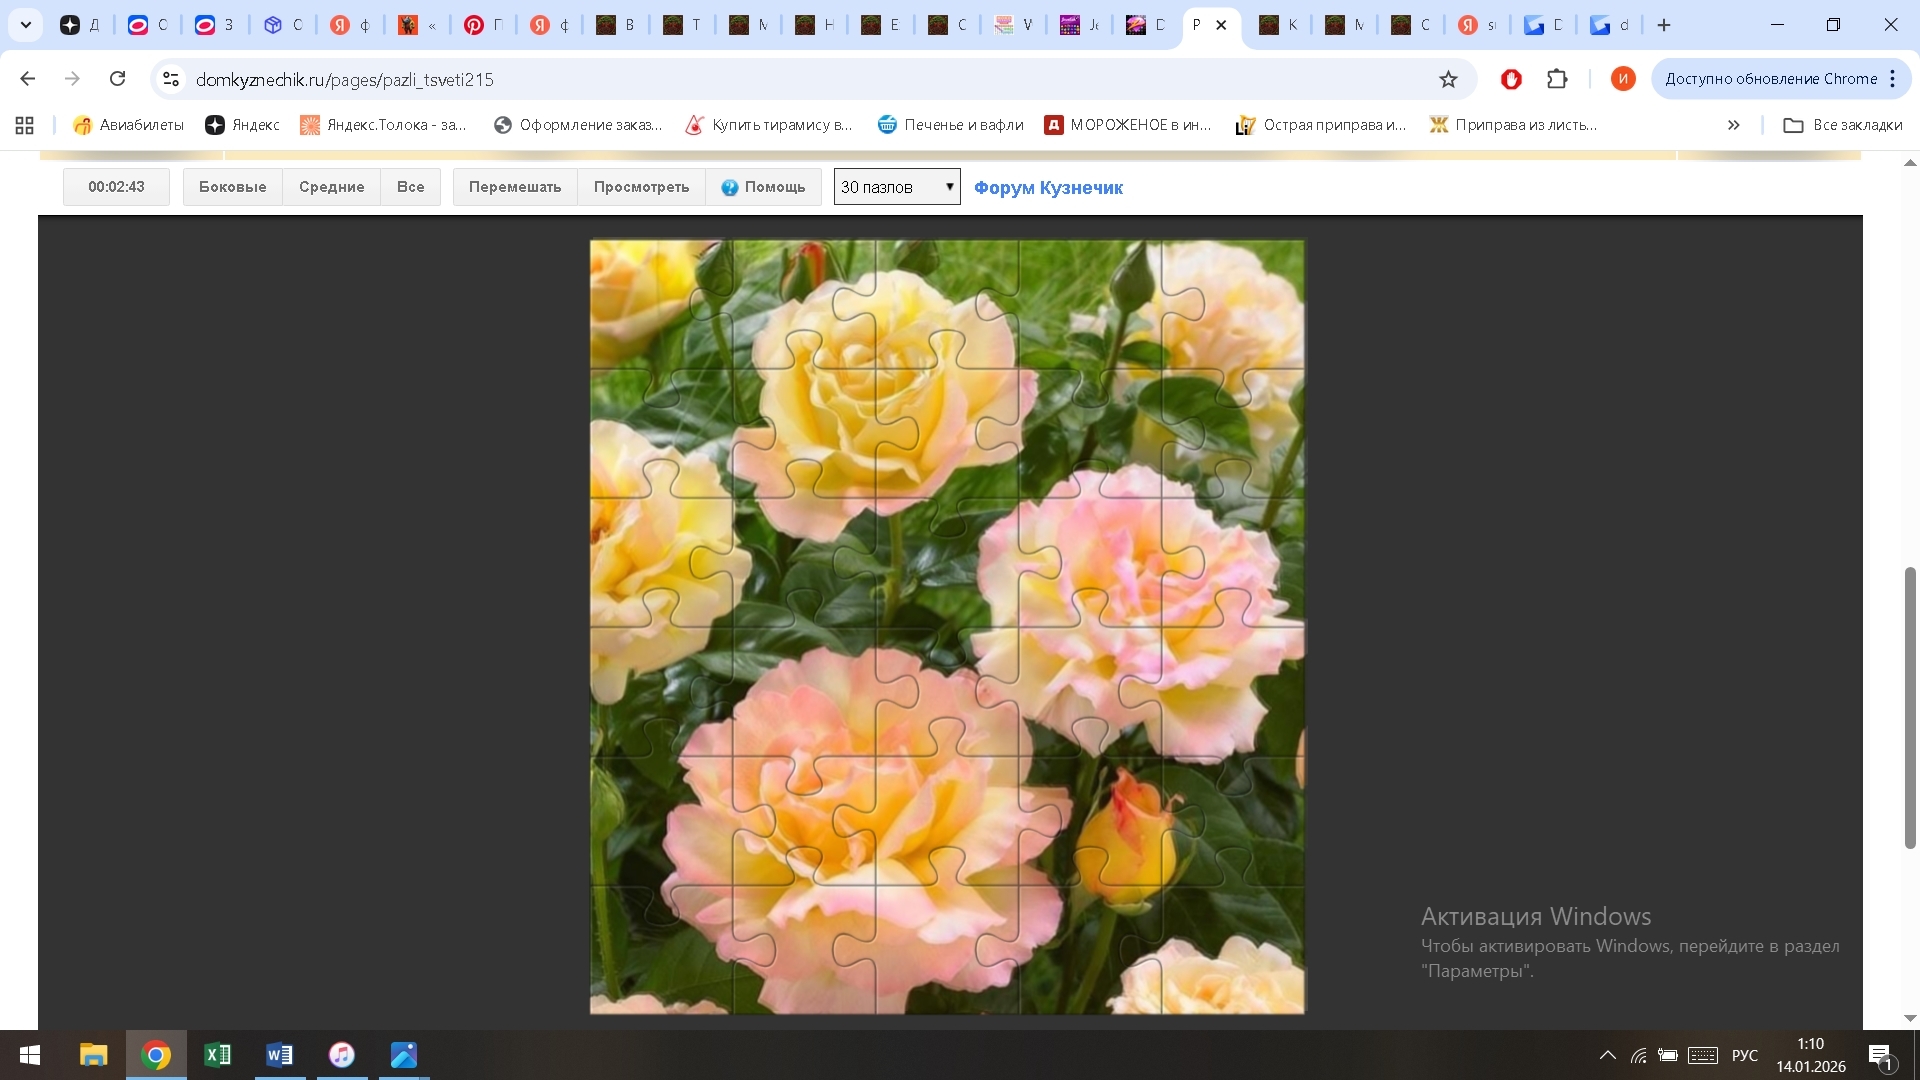1920x1080 pixels.
Task: Open Word from the taskbar
Action: click(279, 1055)
